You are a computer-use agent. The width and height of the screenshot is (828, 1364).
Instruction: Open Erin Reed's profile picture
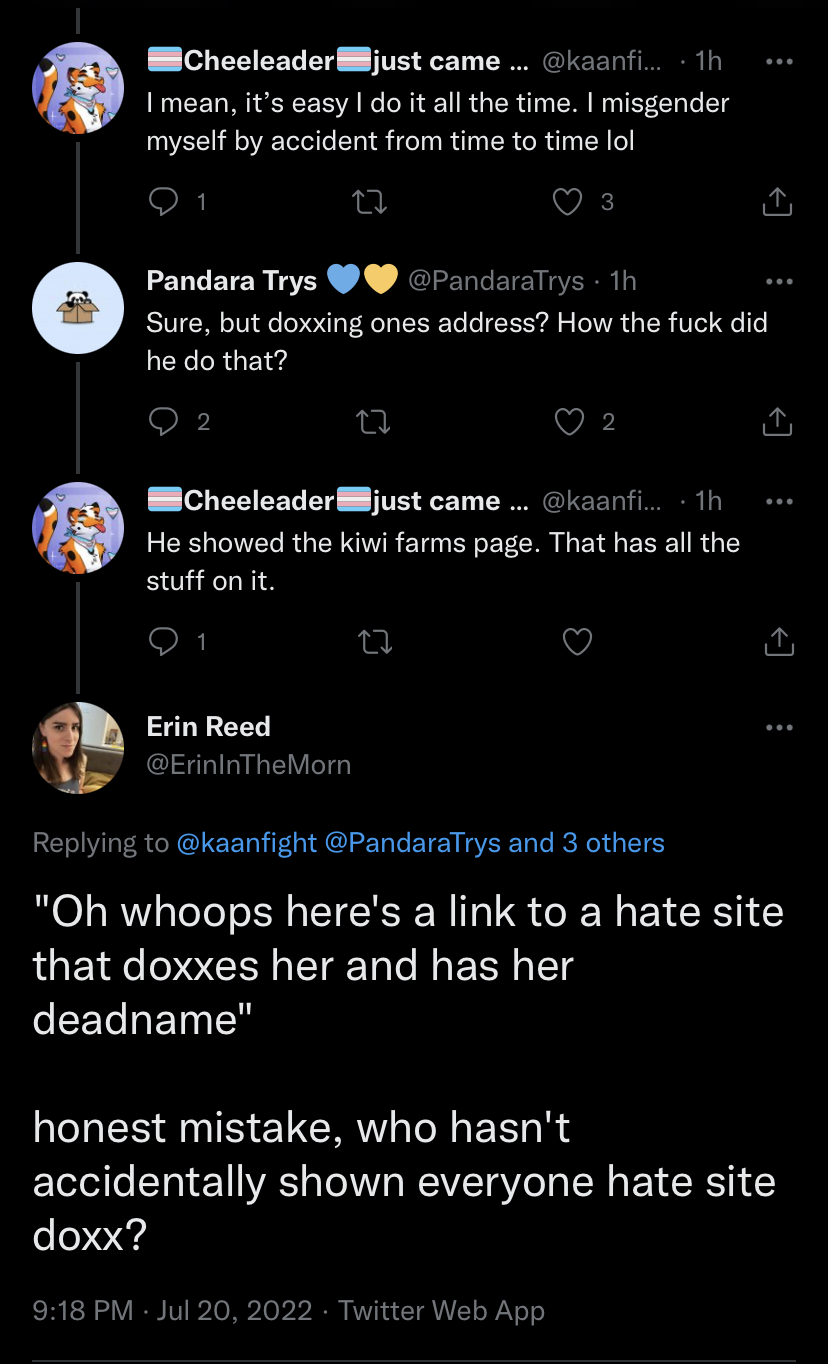point(77,747)
